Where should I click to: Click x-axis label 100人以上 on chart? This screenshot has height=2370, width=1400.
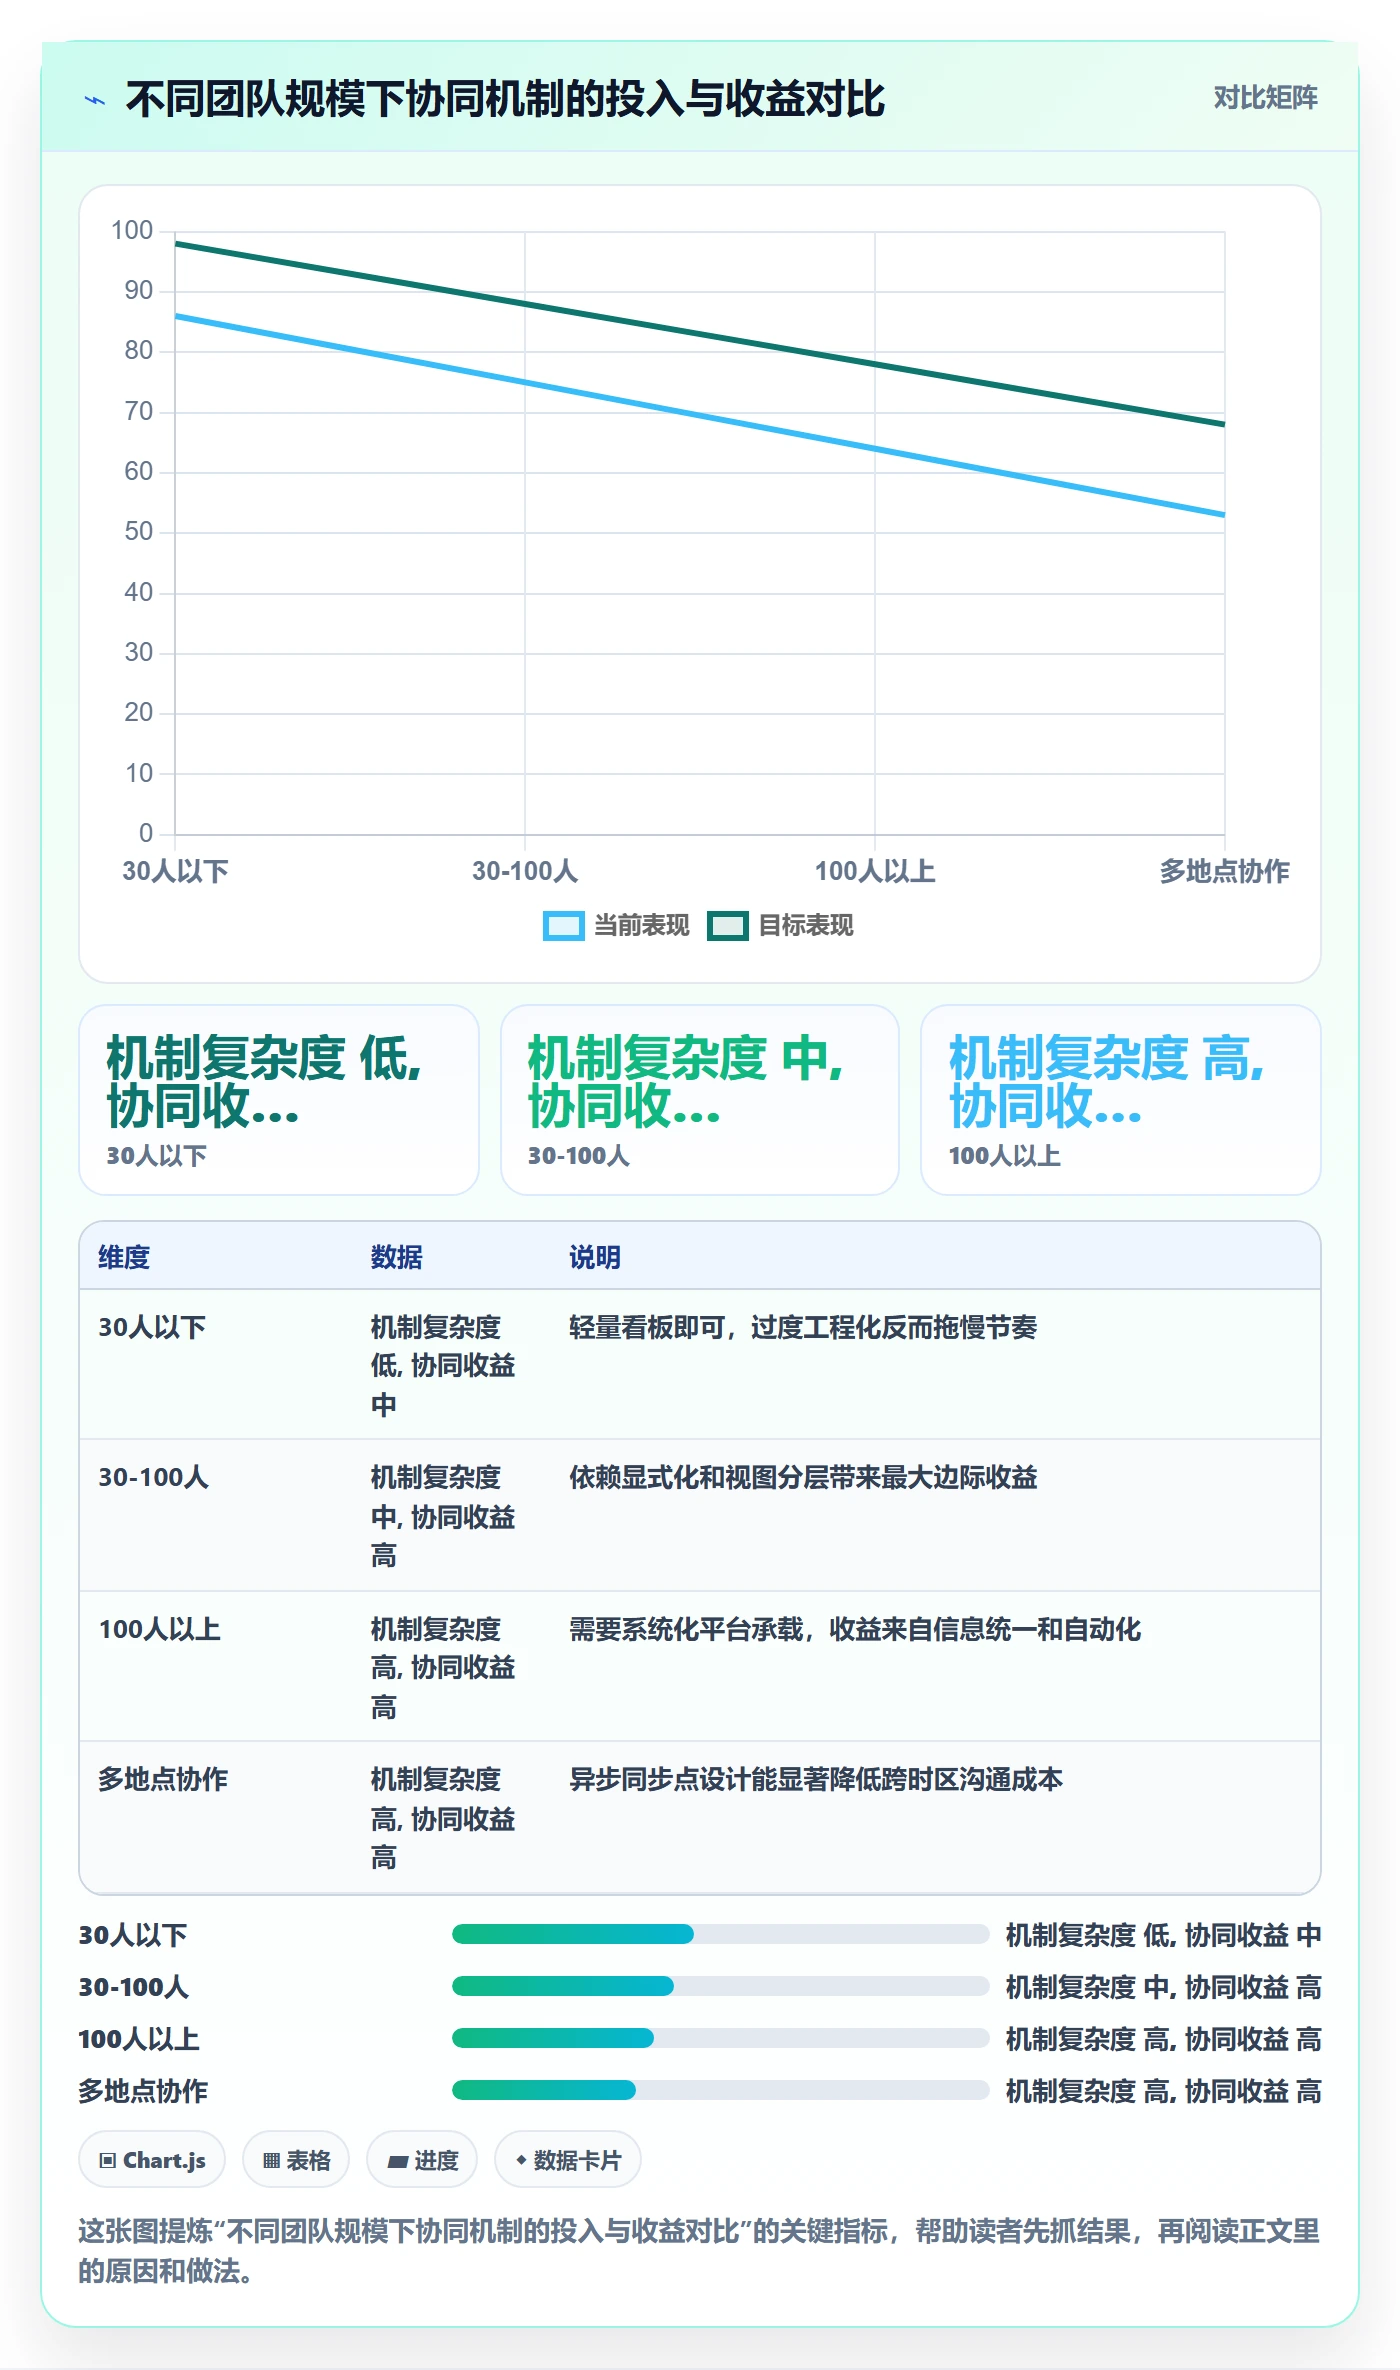[x=875, y=871]
